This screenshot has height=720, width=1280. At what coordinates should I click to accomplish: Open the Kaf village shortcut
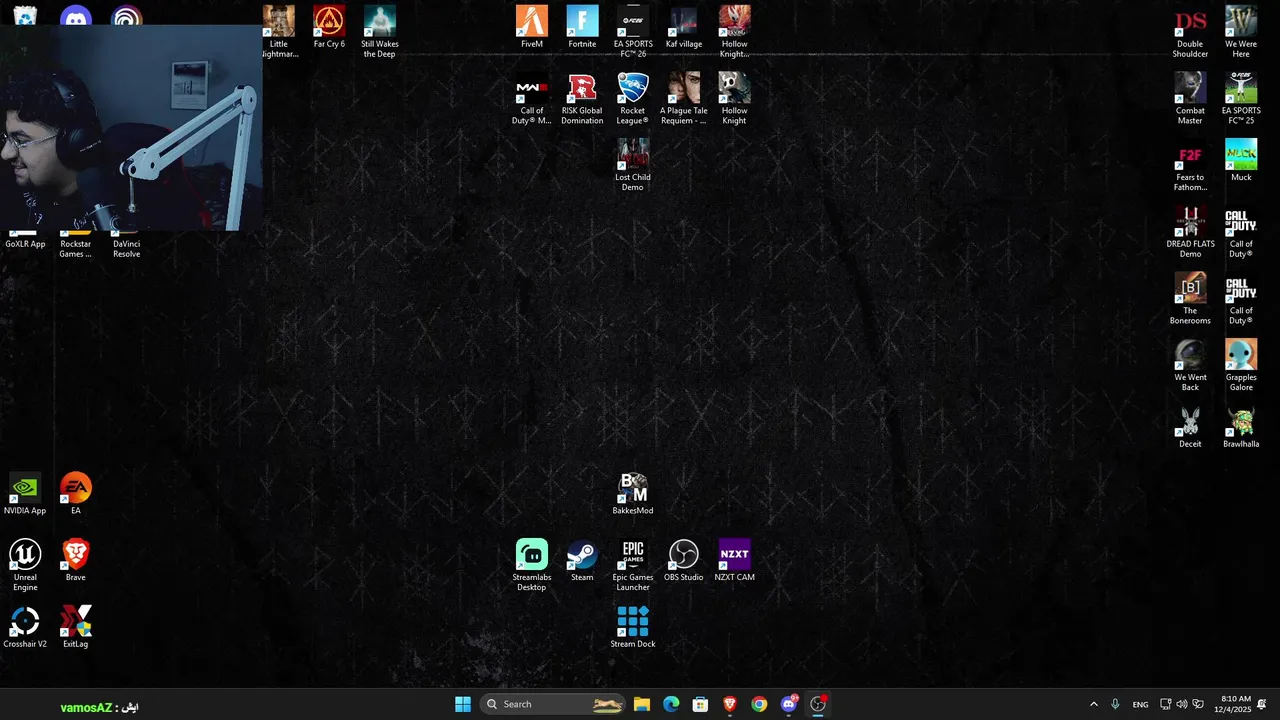(684, 27)
